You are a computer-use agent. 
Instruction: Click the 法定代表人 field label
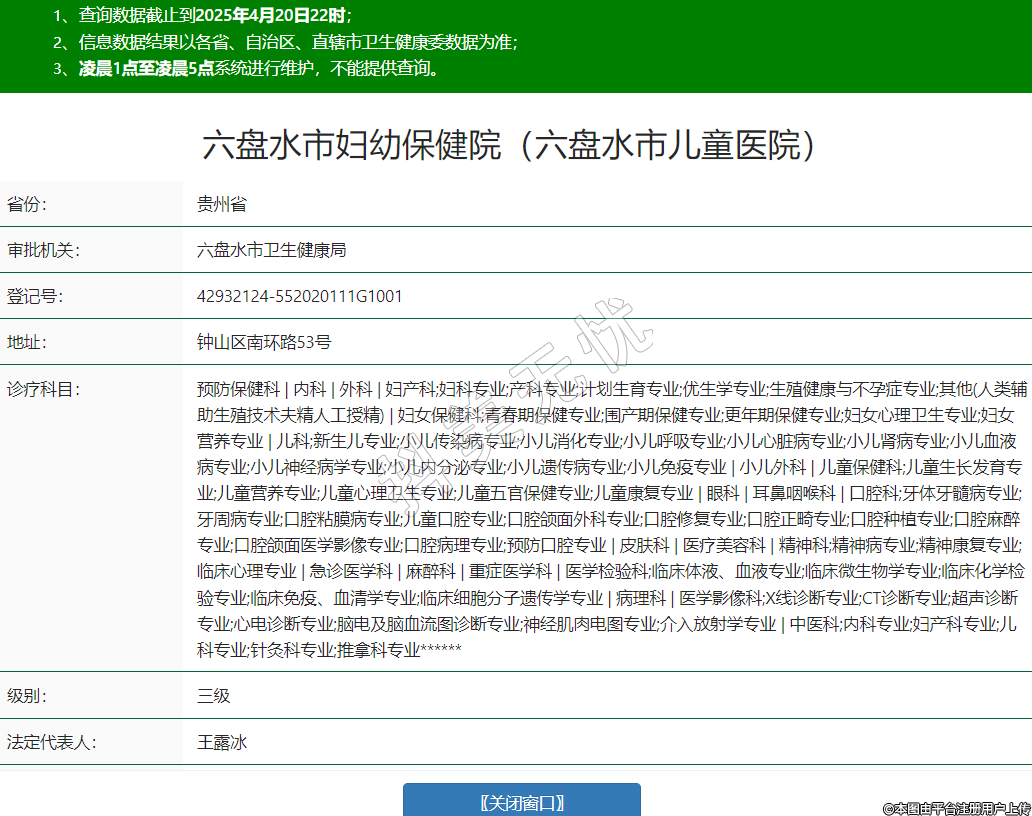(50, 743)
